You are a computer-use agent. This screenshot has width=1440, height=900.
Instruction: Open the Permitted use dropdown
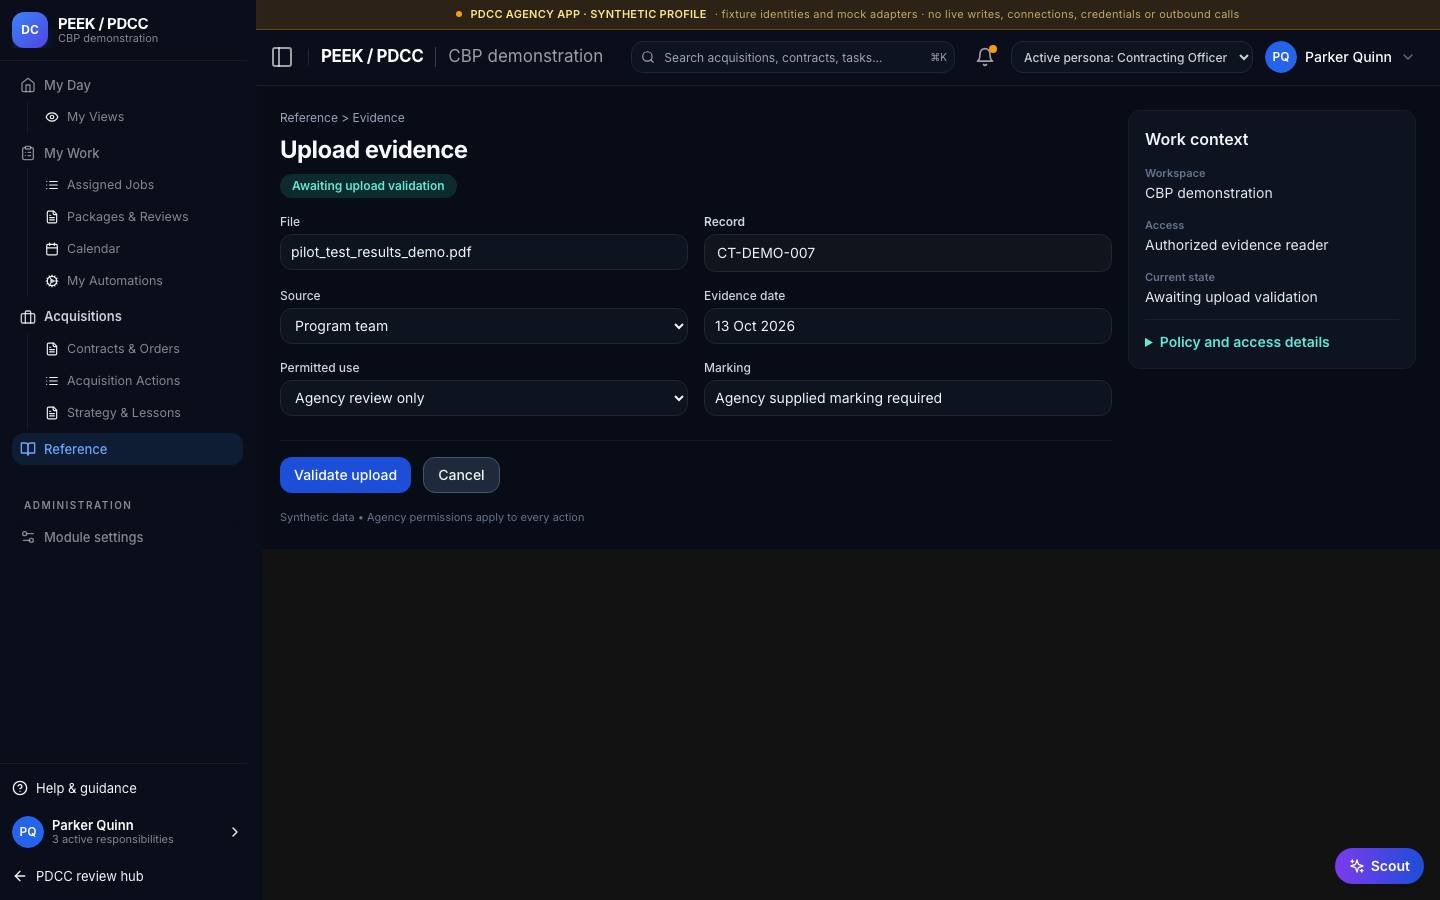click(484, 398)
